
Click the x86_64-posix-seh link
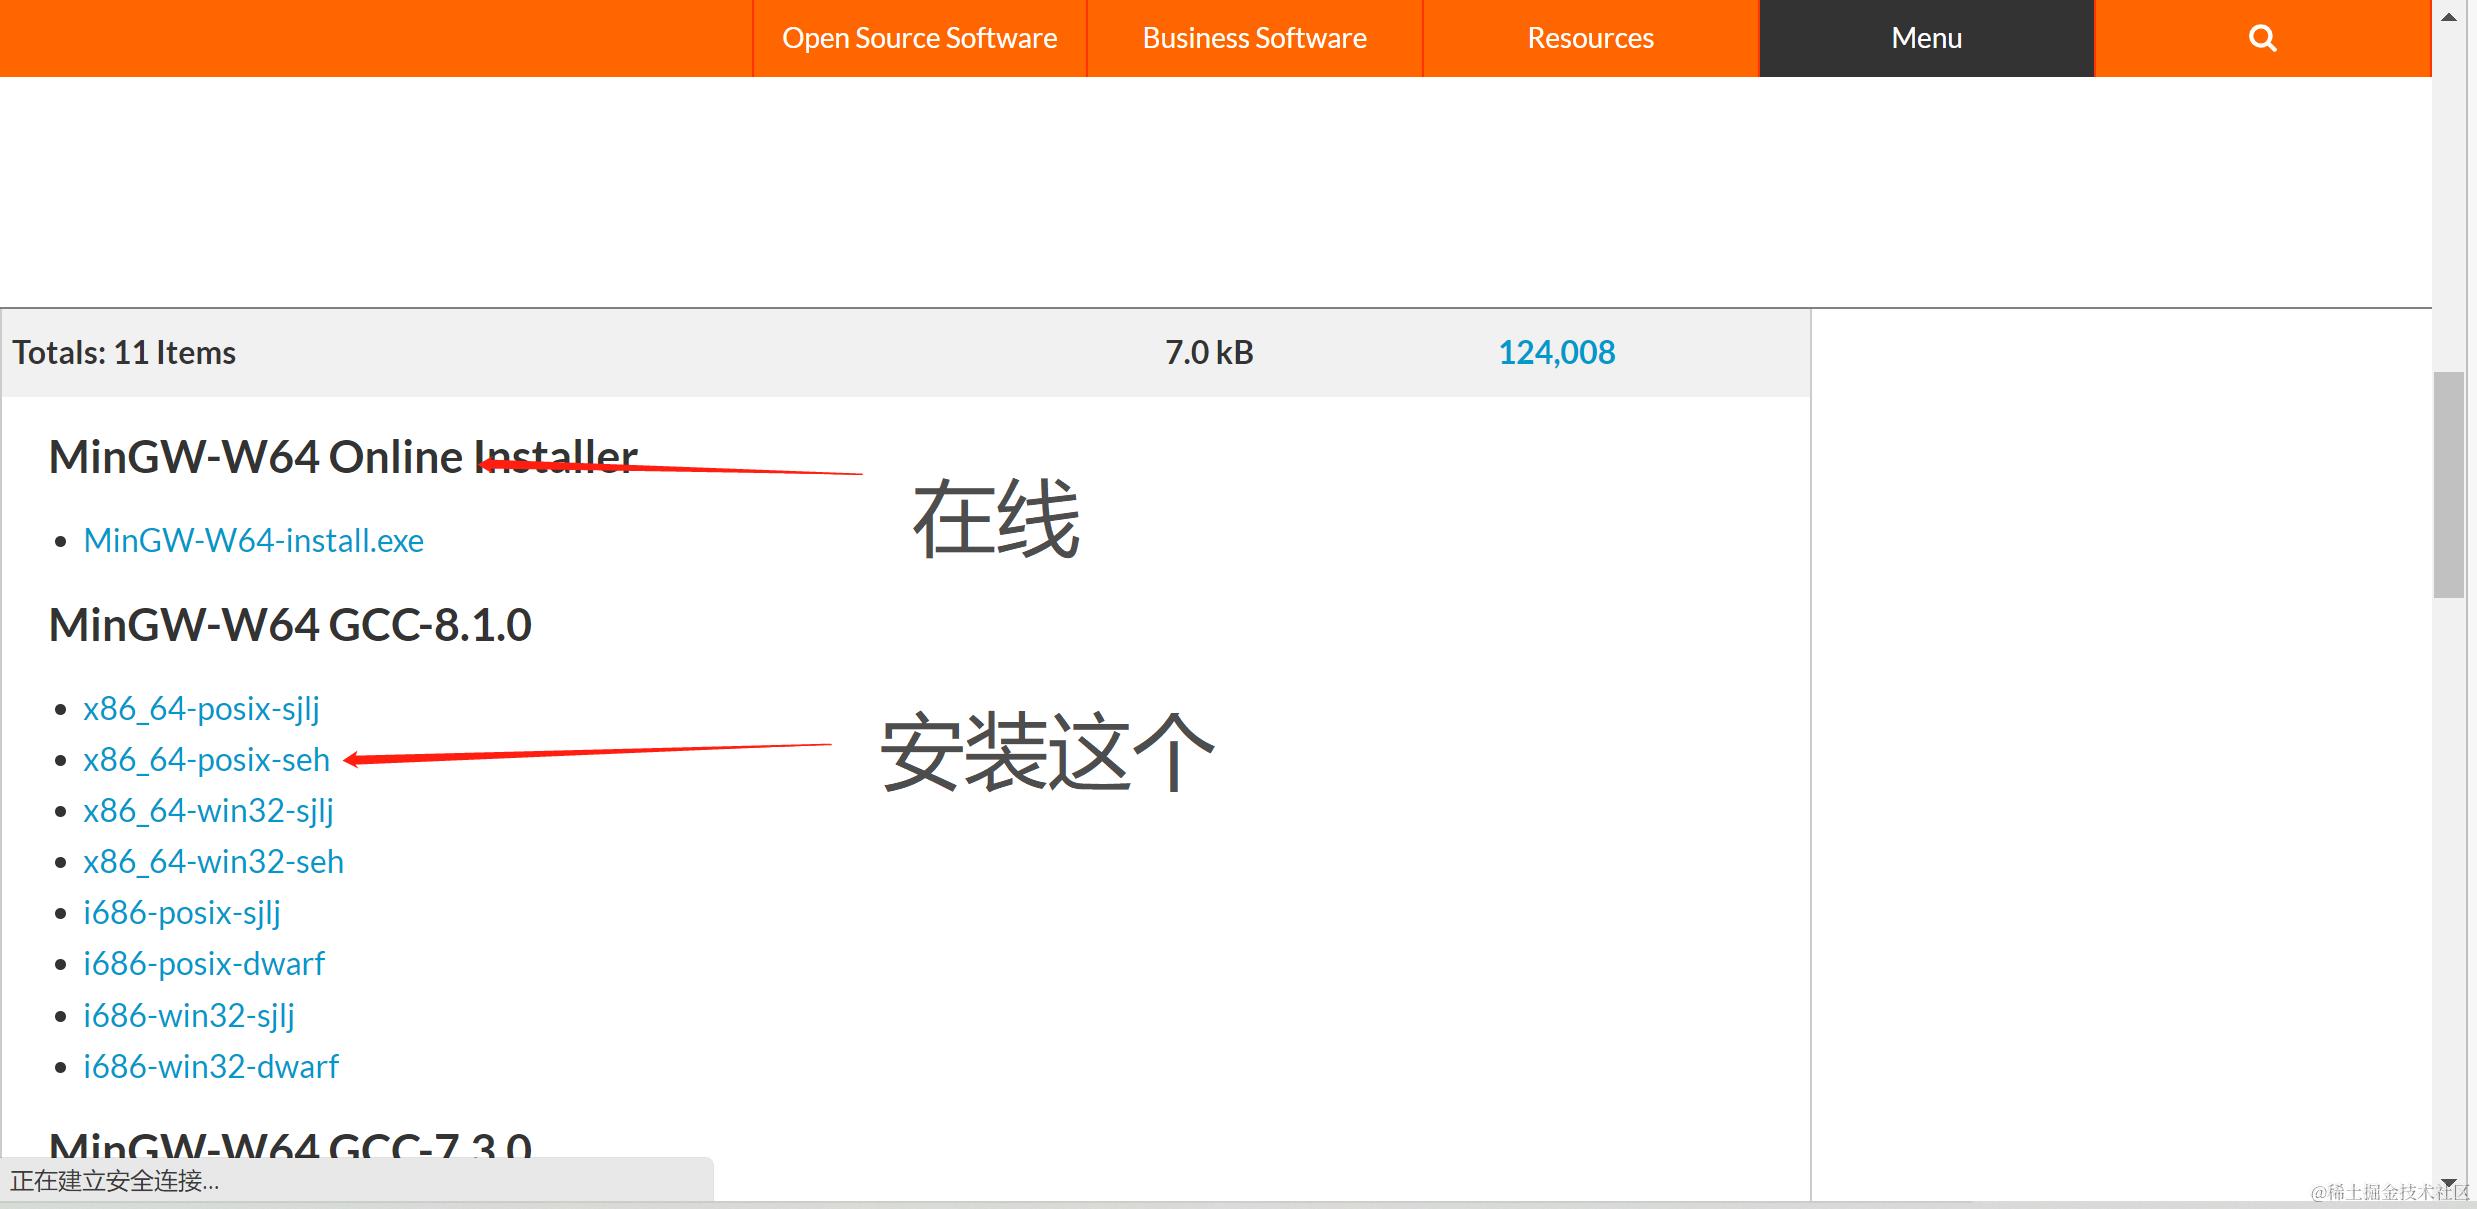click(x=206, y=759)
